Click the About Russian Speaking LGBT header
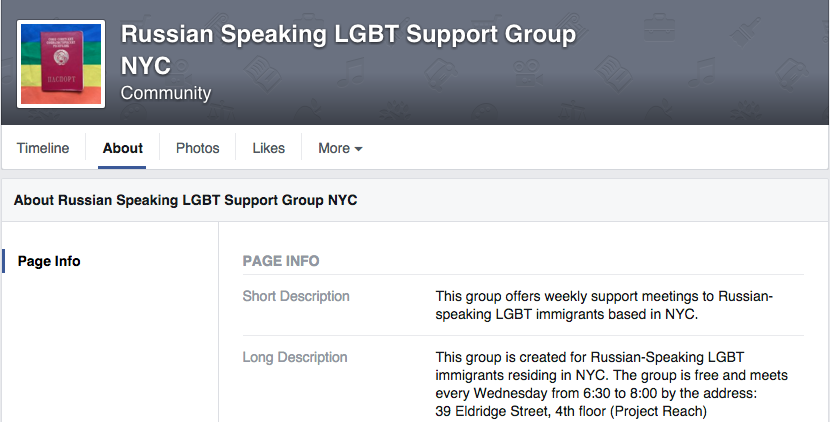 [x=186, y=200]
